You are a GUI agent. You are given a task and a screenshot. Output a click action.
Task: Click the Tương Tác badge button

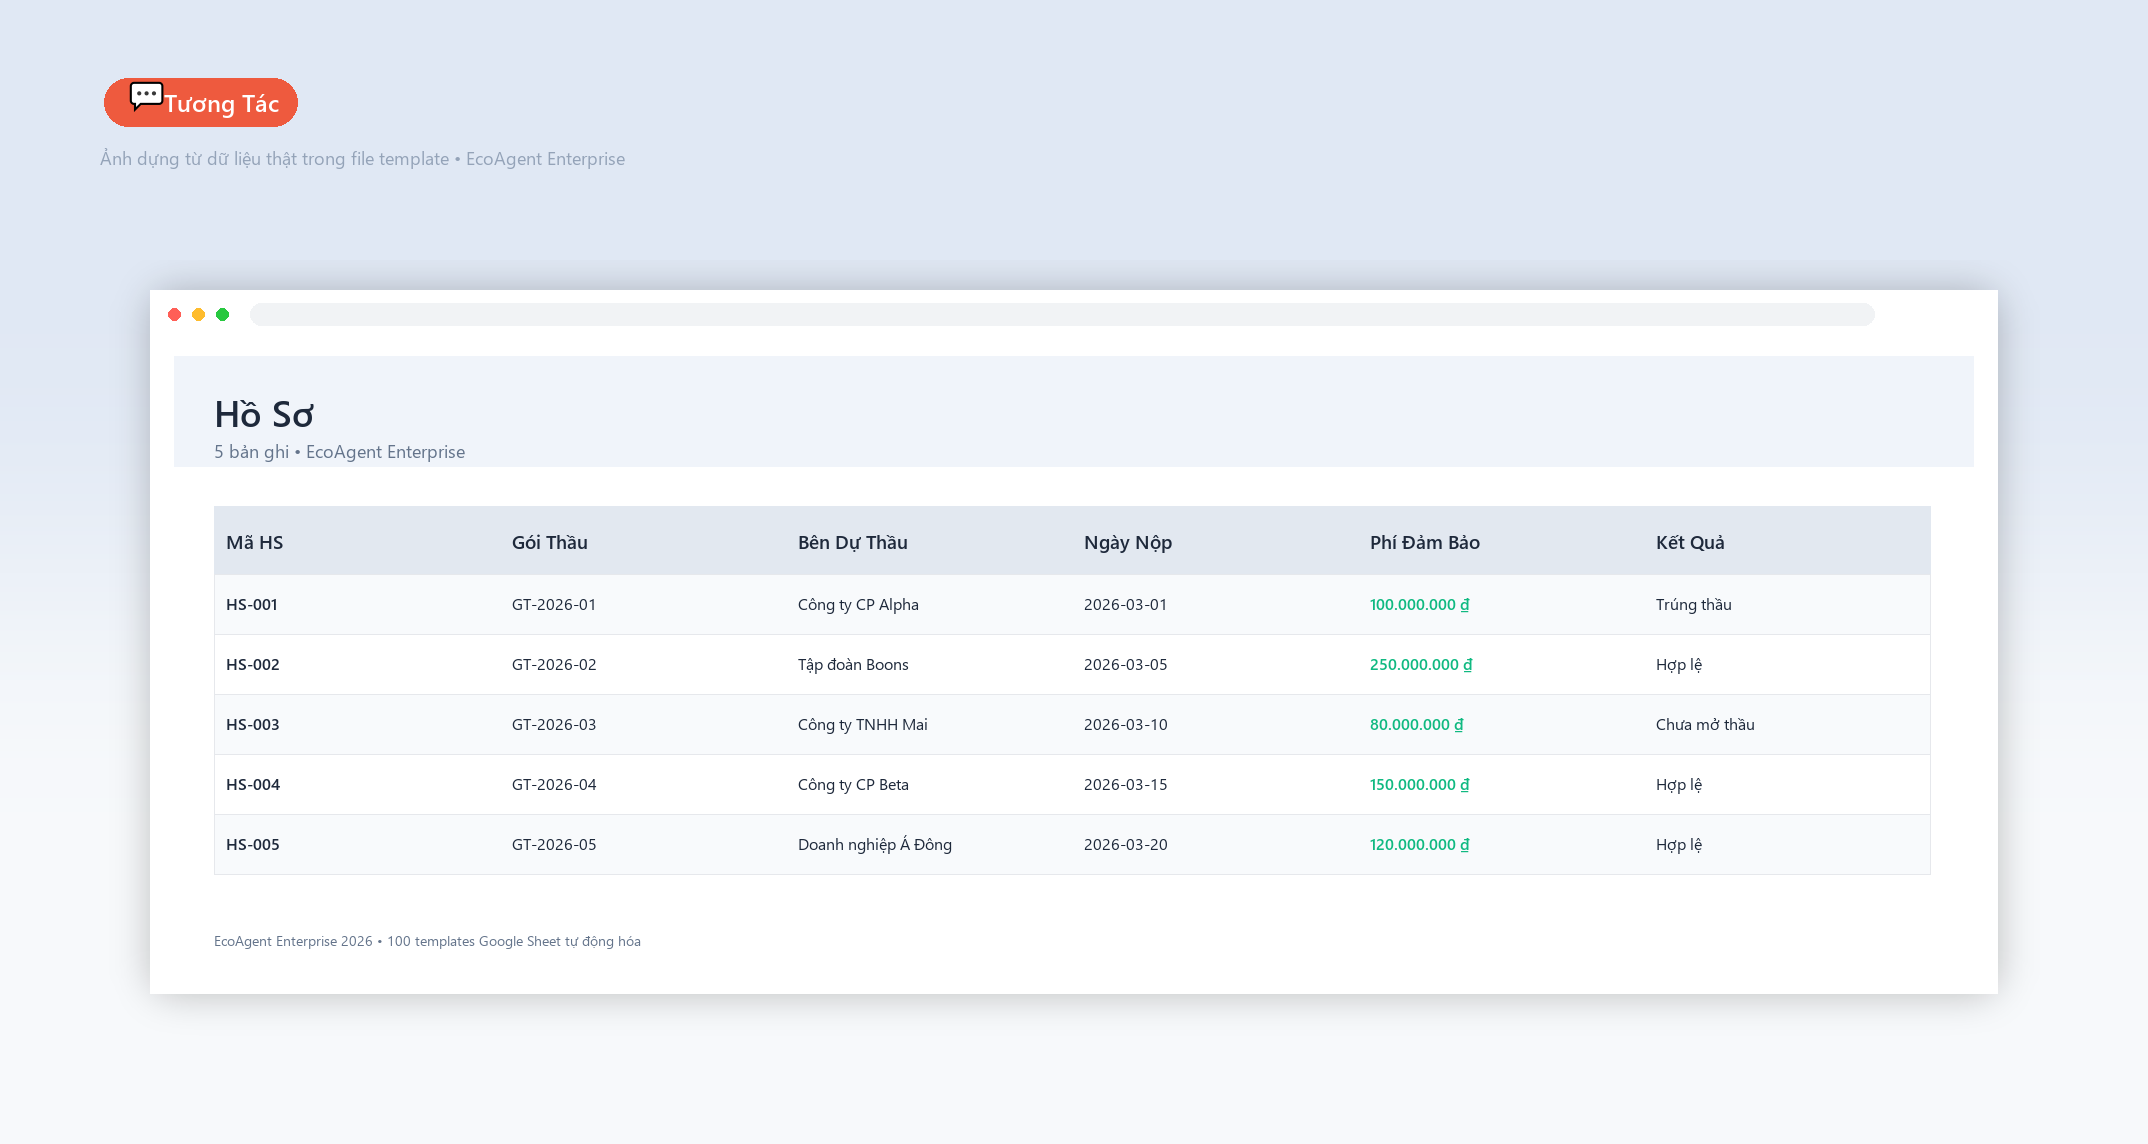[201, 103]
